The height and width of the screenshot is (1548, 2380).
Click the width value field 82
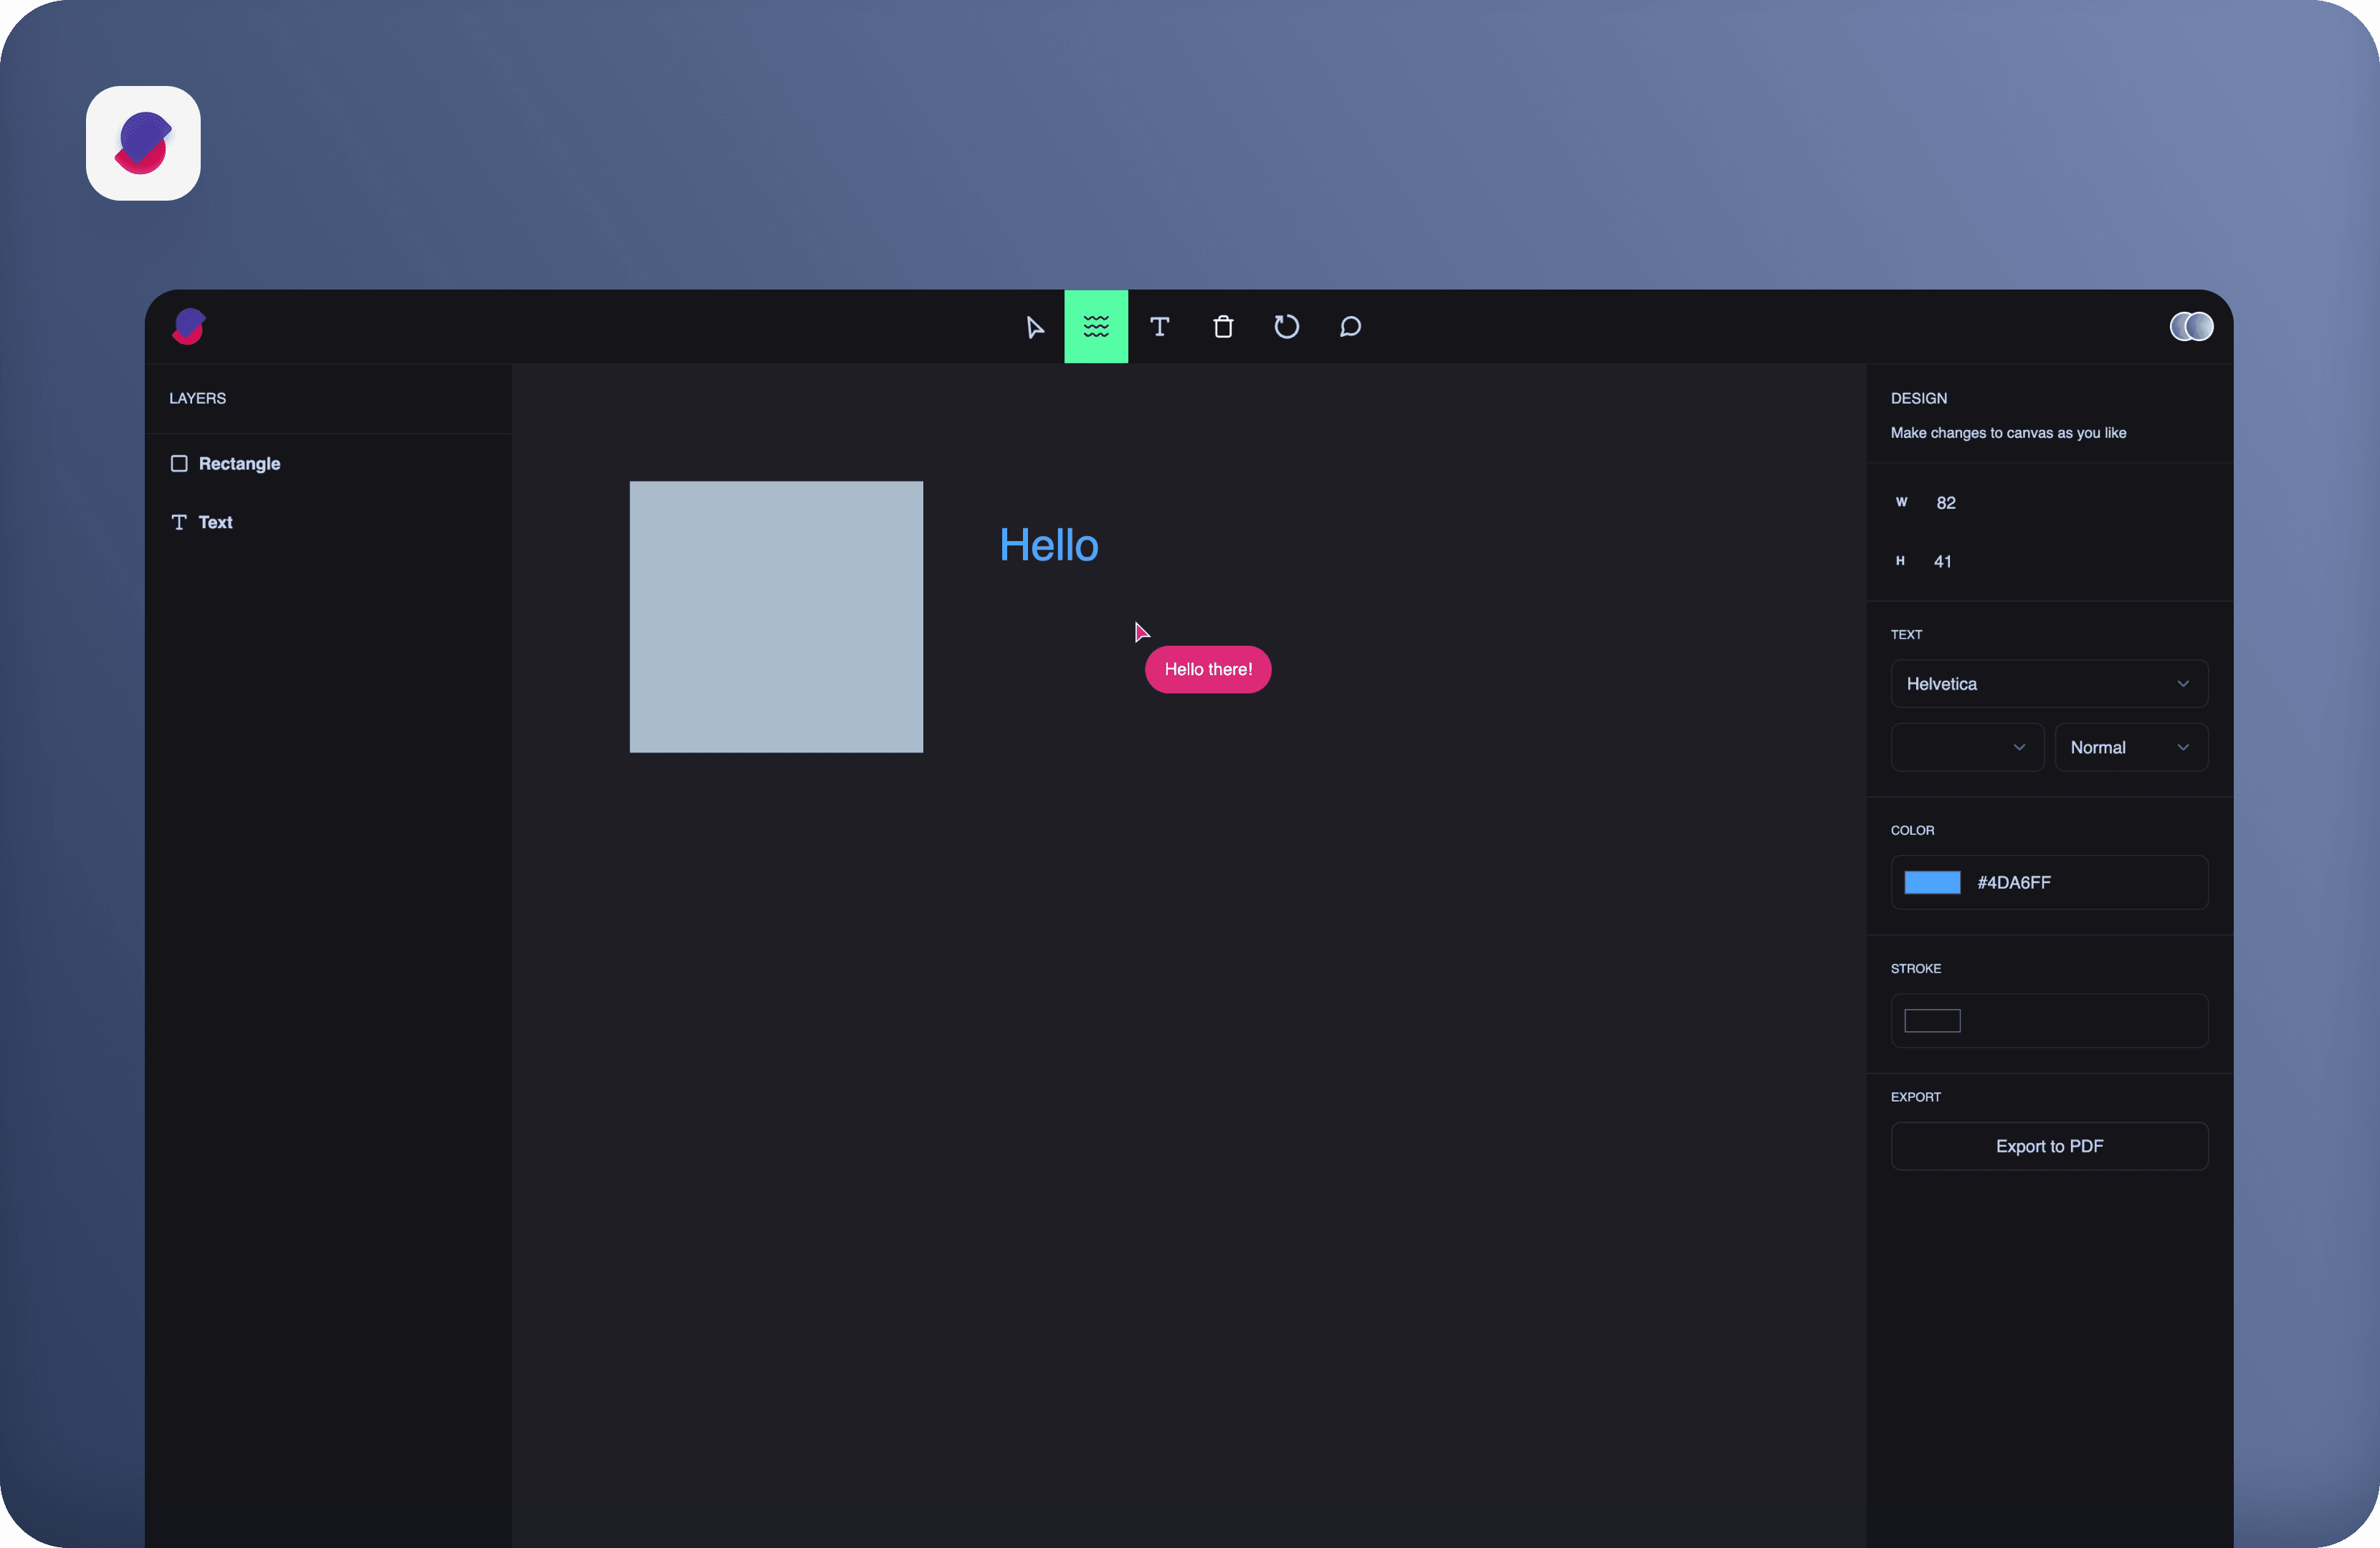pos(1945,503)
